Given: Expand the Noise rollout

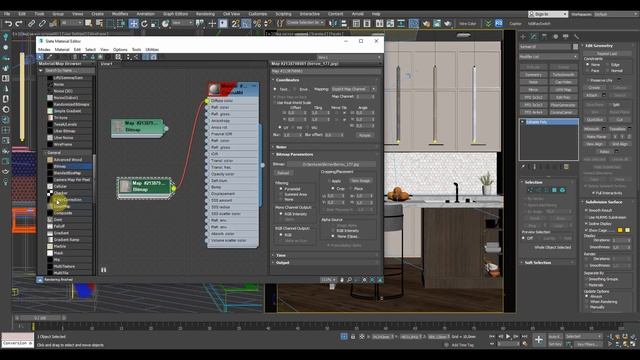Looking at the screenshot, I should (x=325, y=147).
